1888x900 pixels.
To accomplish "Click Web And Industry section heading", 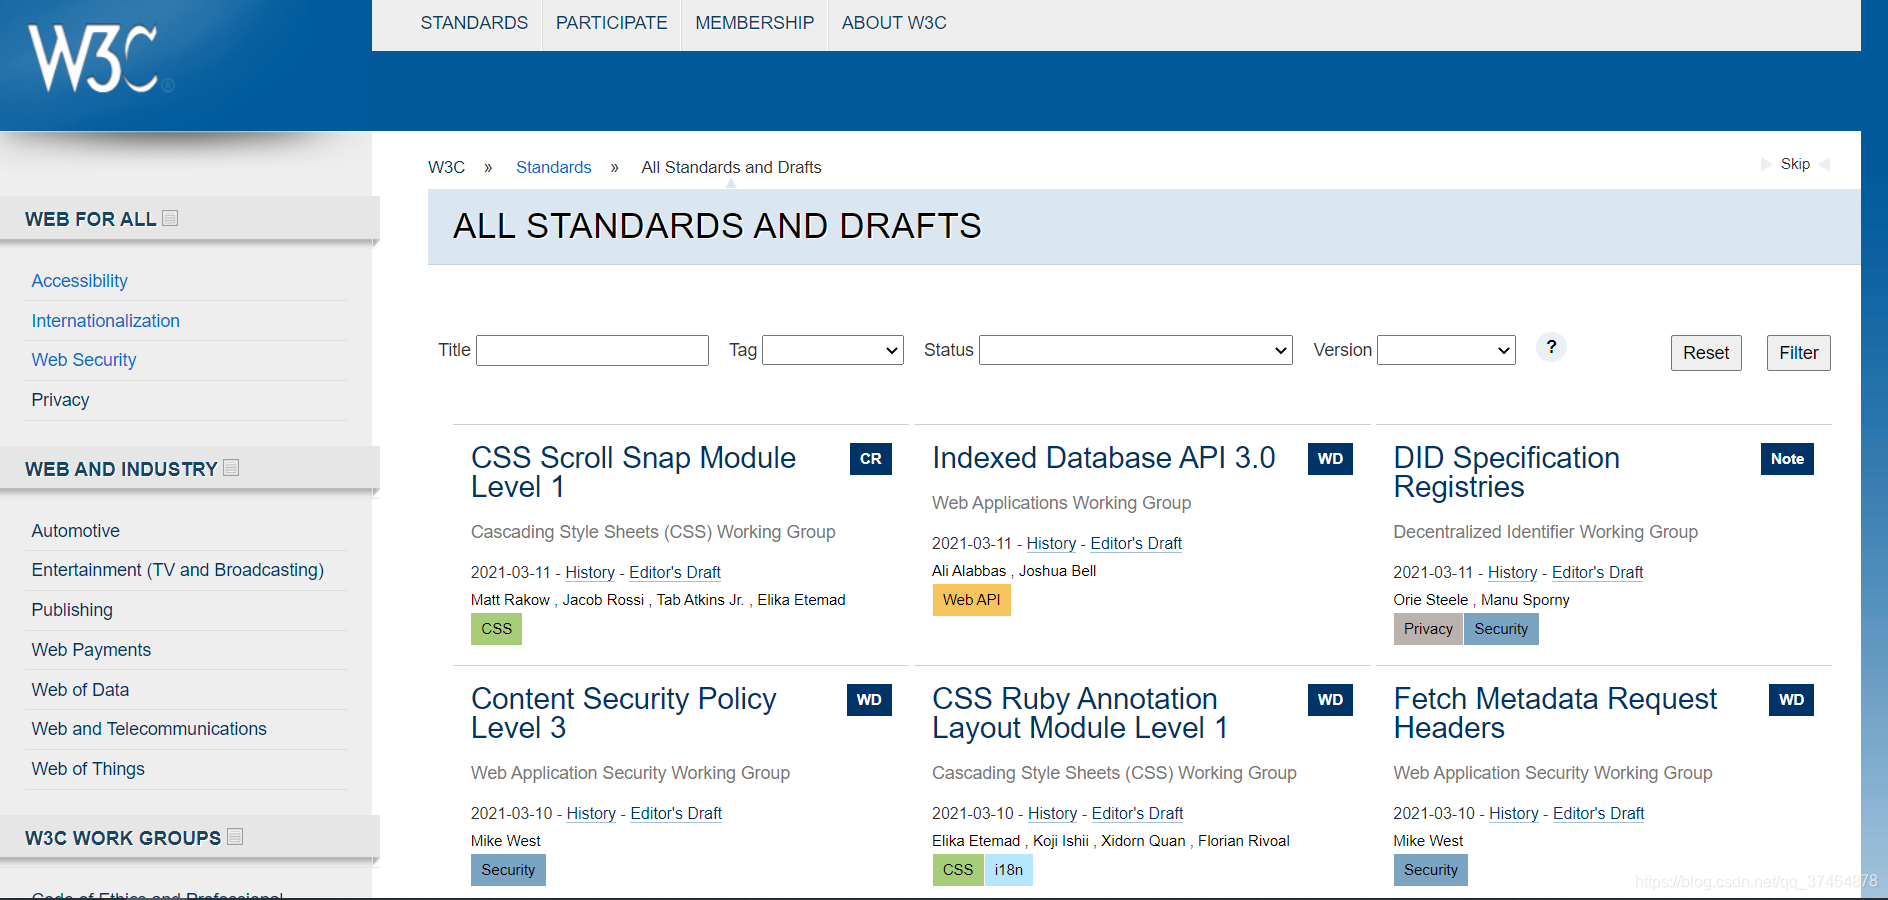I will (121, 469).
